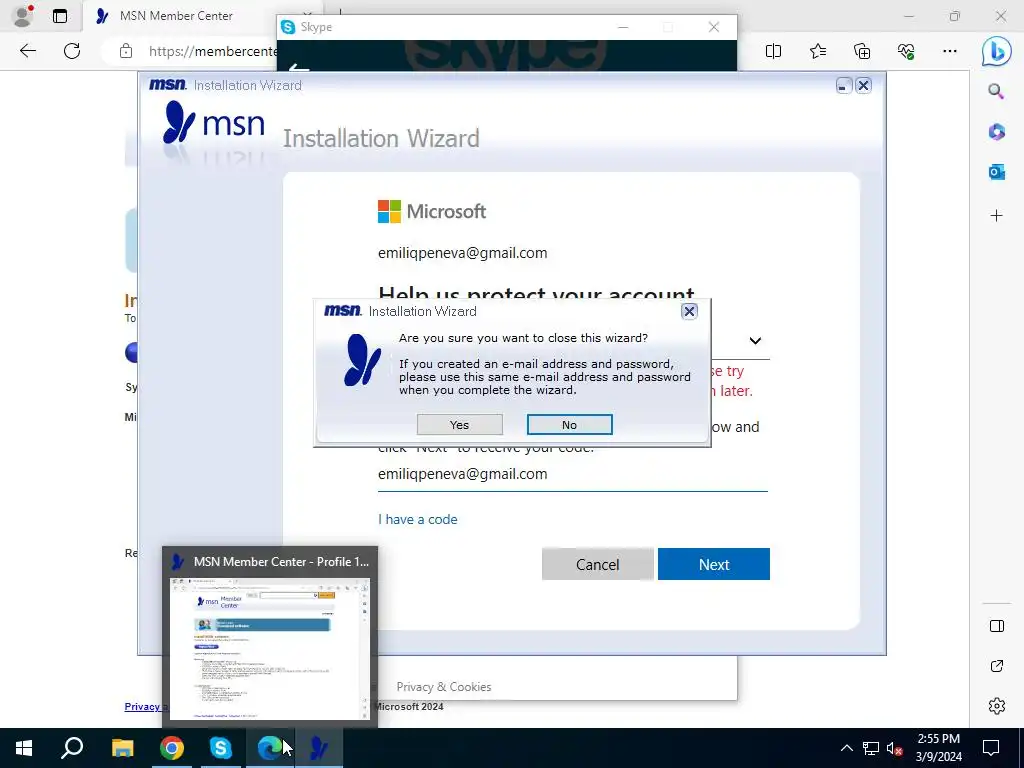Viewport: 1024px width, 768px height.
Task: Click the Privacy link on the MSN page
Action: click(144, 707)
